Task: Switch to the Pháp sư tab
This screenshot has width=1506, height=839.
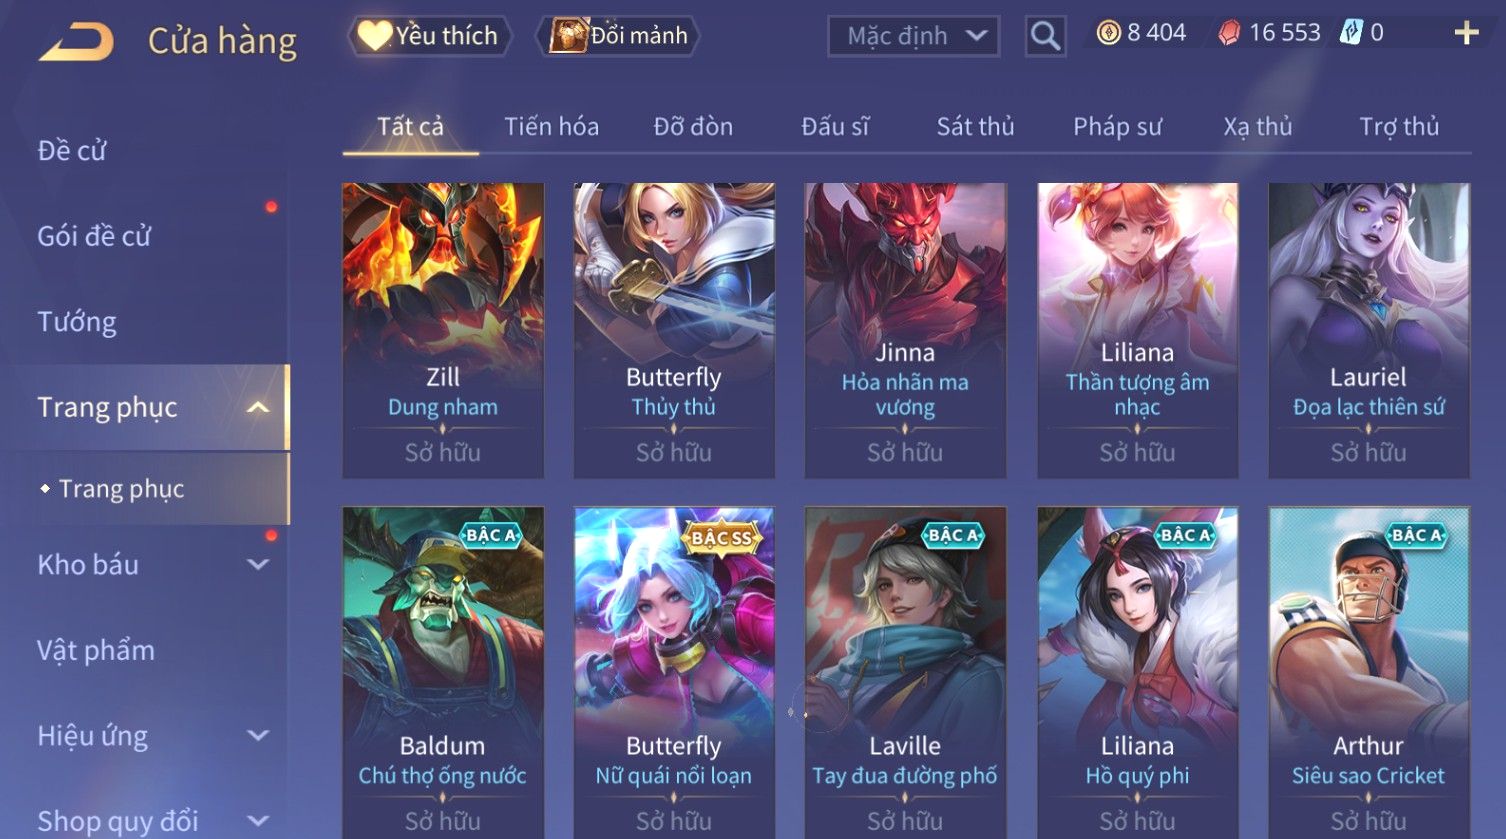Action: point(1117,127)
